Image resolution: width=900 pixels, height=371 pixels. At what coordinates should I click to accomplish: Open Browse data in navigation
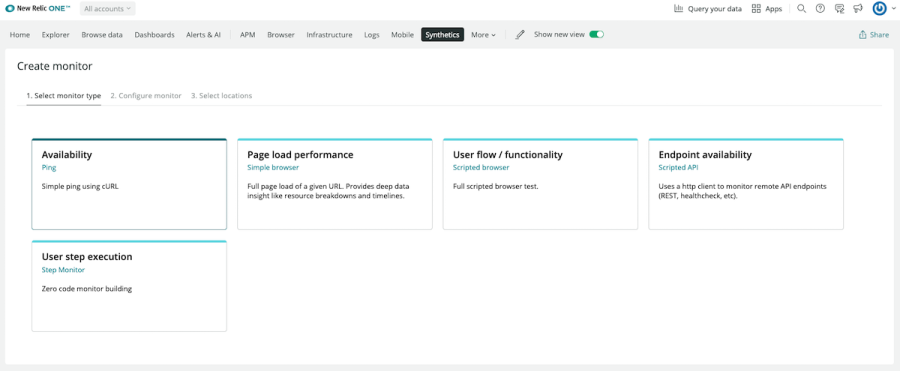tap(102, 34)
